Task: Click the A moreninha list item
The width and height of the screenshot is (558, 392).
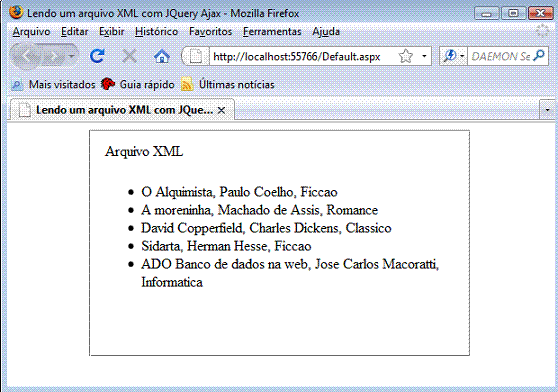Action: (x=259, y=210)
